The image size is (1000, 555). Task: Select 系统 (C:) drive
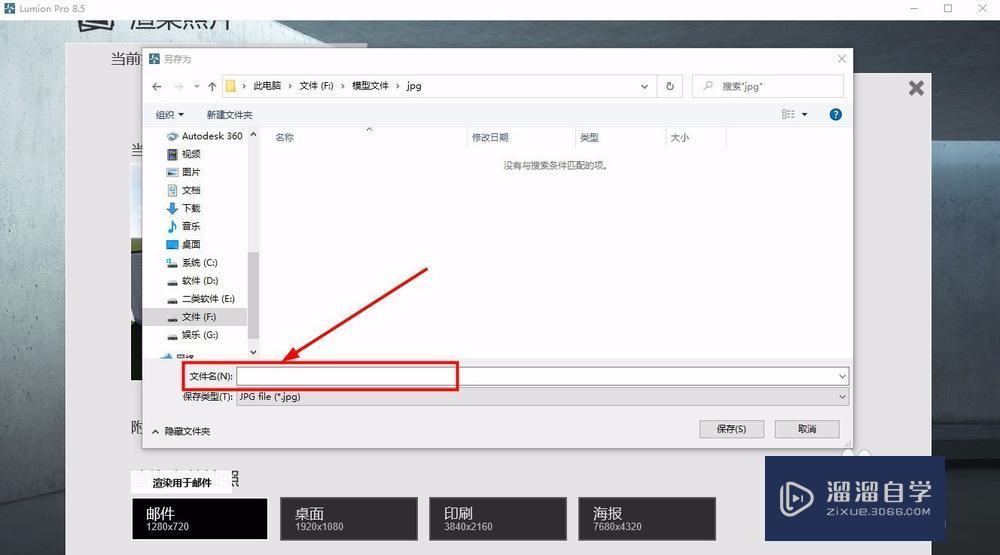click(193, 262)
